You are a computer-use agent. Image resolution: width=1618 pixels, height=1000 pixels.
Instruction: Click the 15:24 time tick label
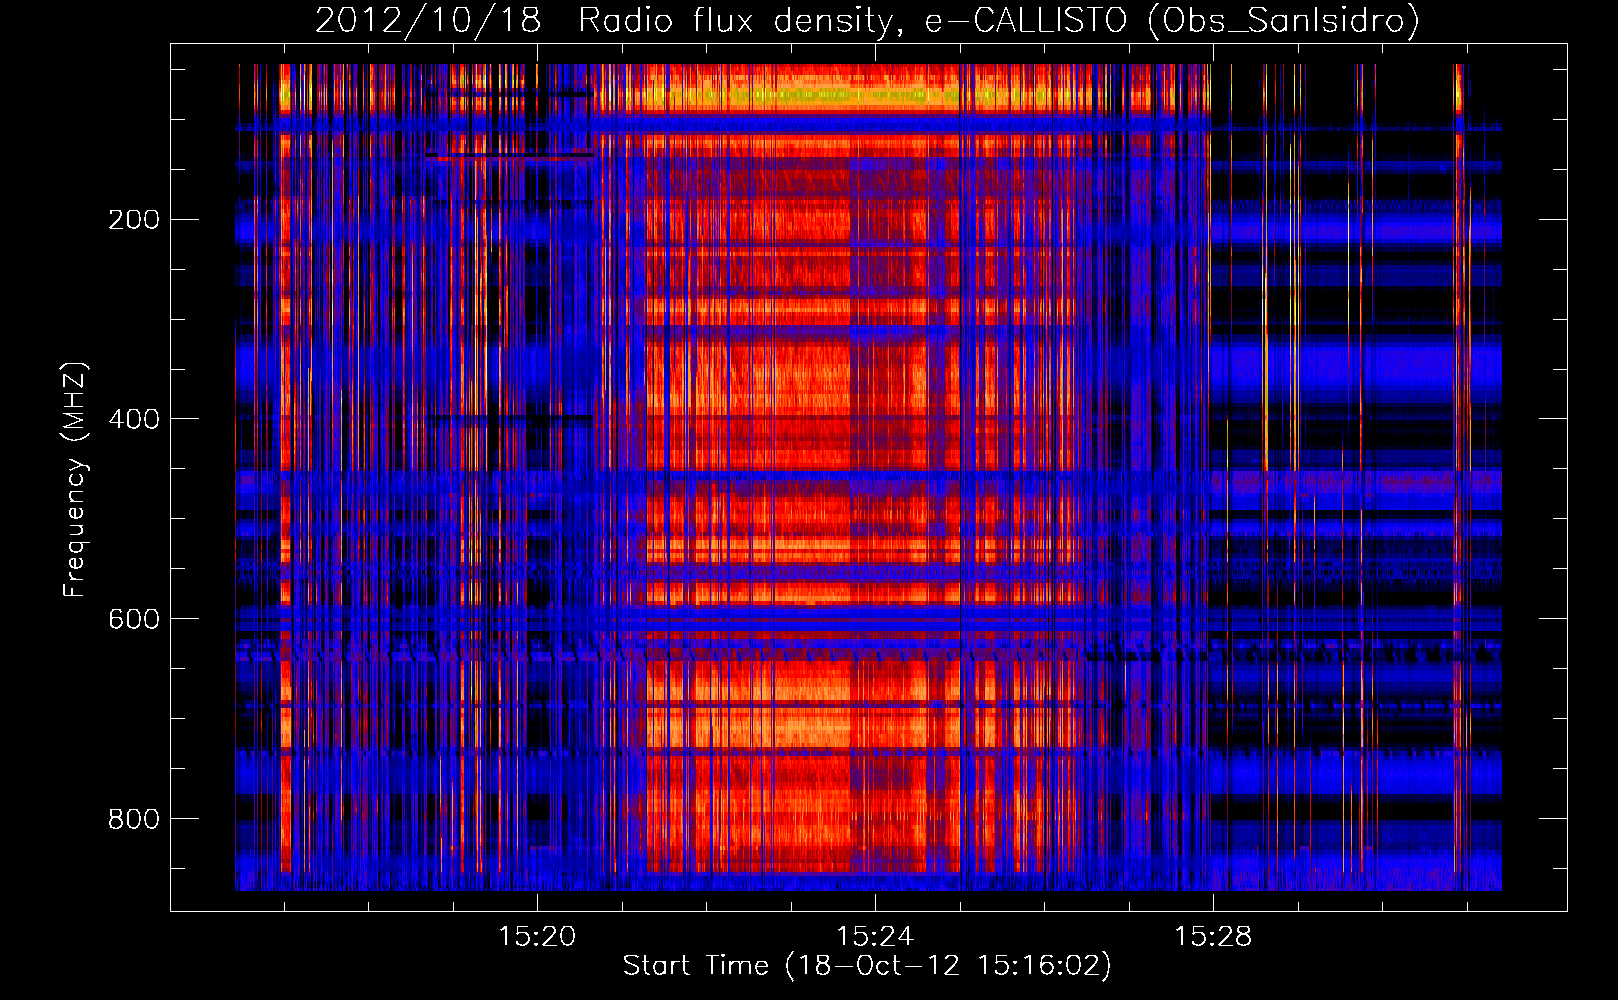click(x=875, y=937)
